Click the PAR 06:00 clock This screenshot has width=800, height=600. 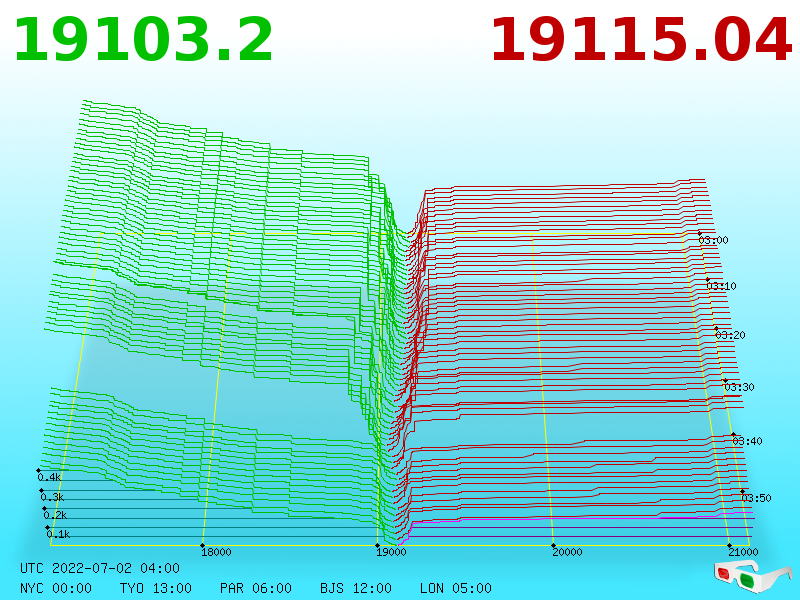click(256, 588)
